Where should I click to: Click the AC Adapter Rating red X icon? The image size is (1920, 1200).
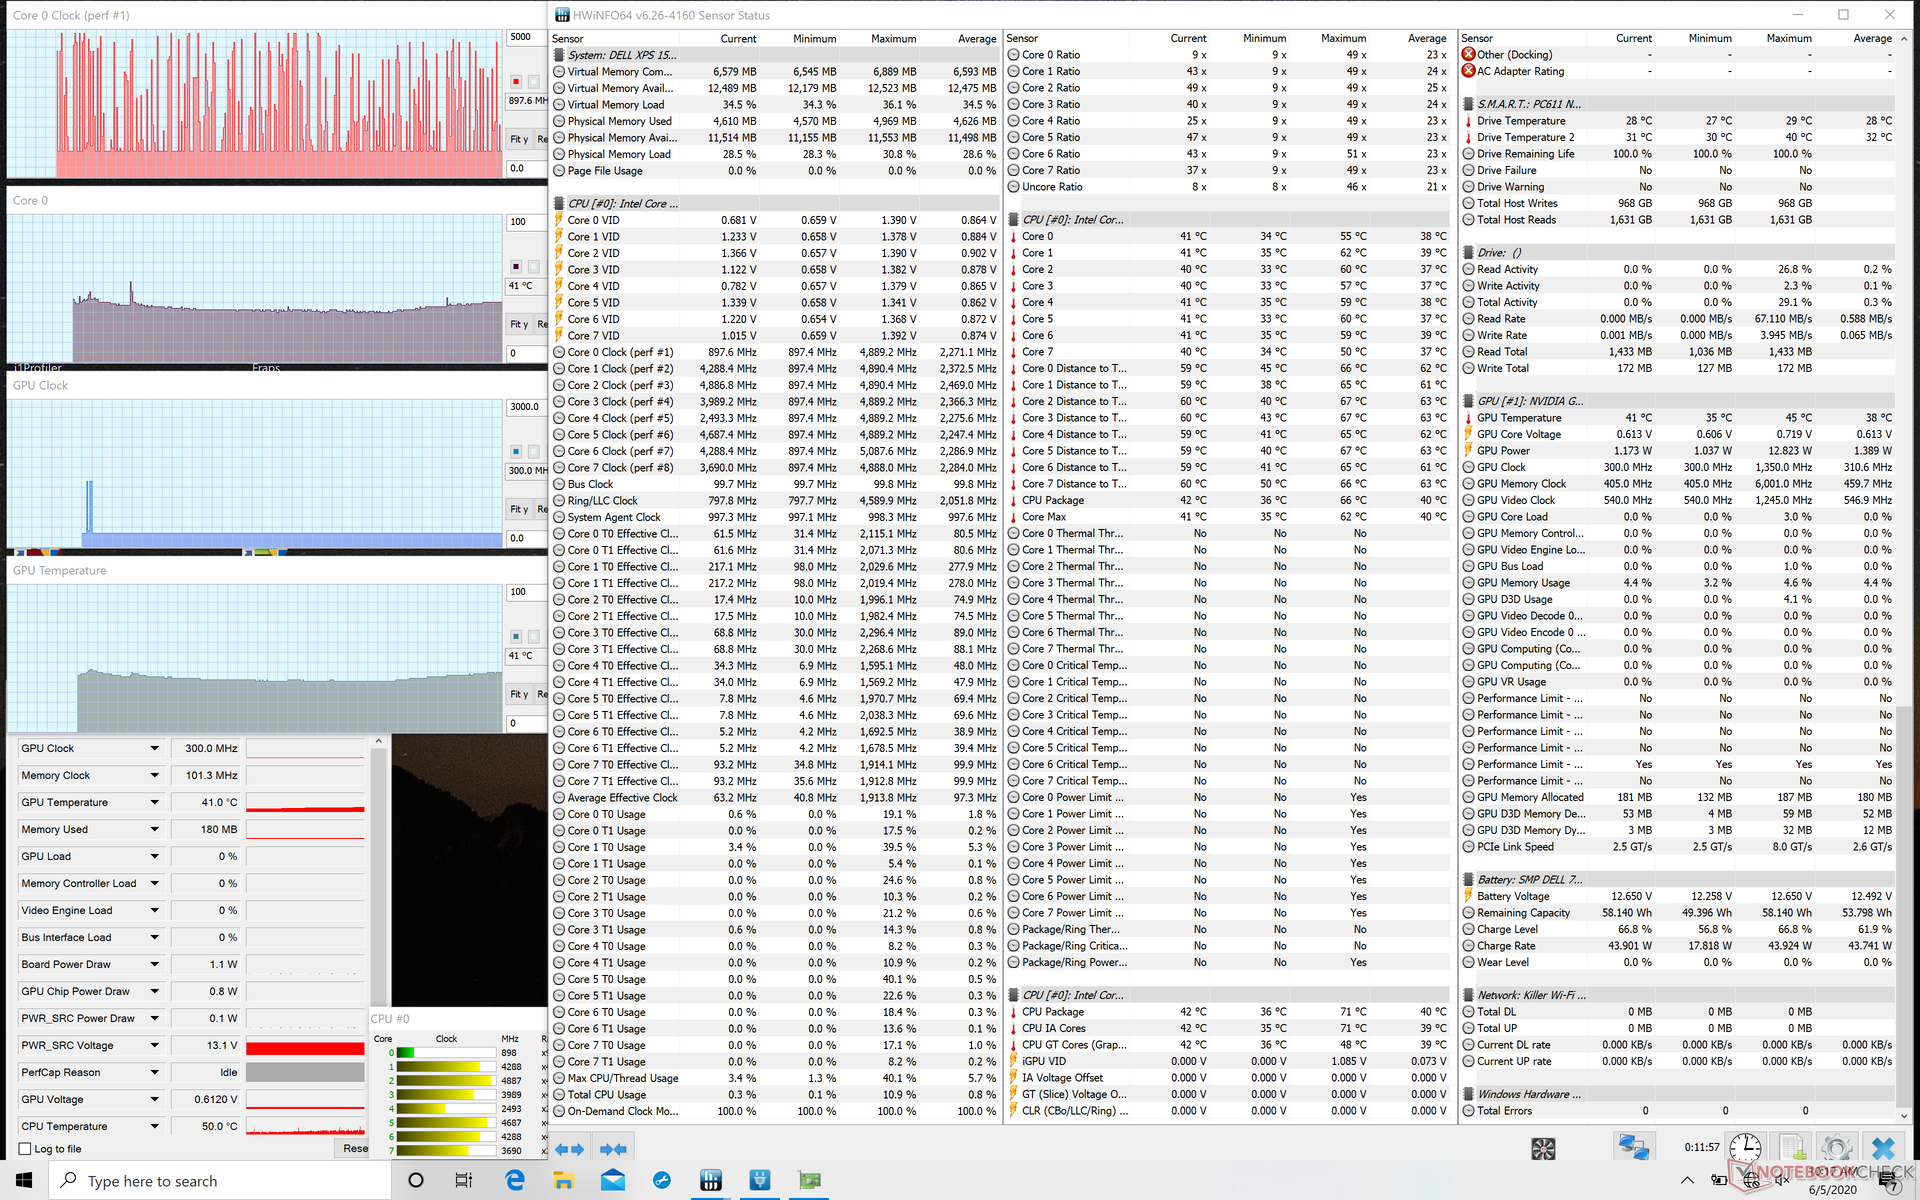tap(1468, 71)
